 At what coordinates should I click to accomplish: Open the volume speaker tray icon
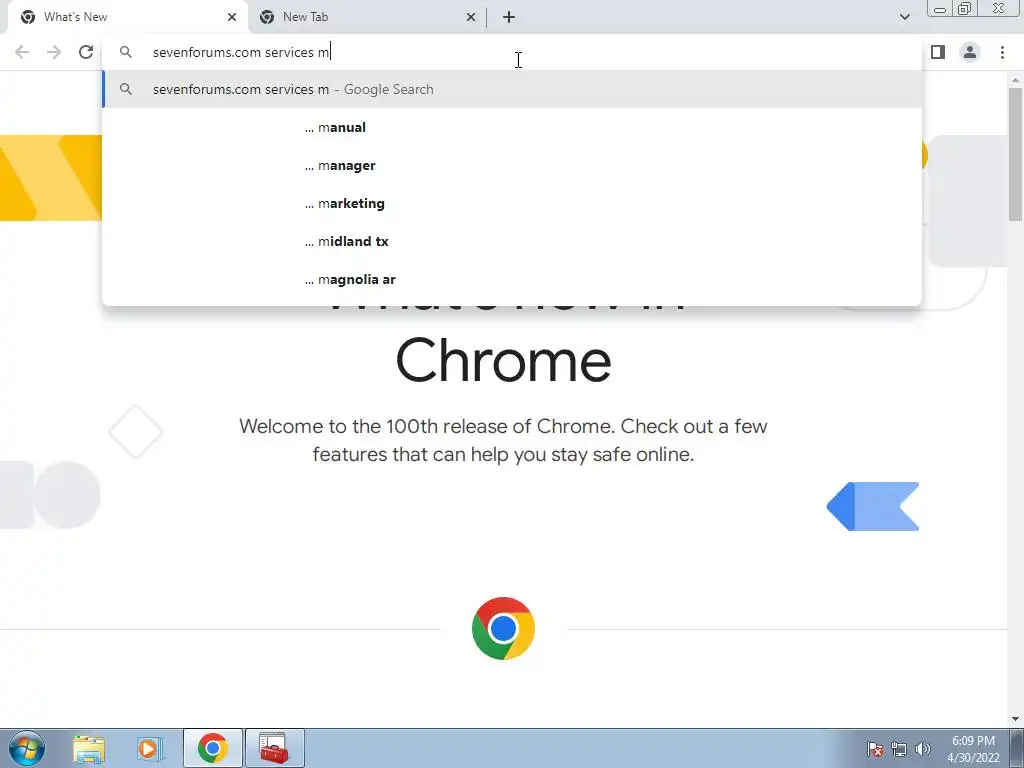(x=923, y=749)
